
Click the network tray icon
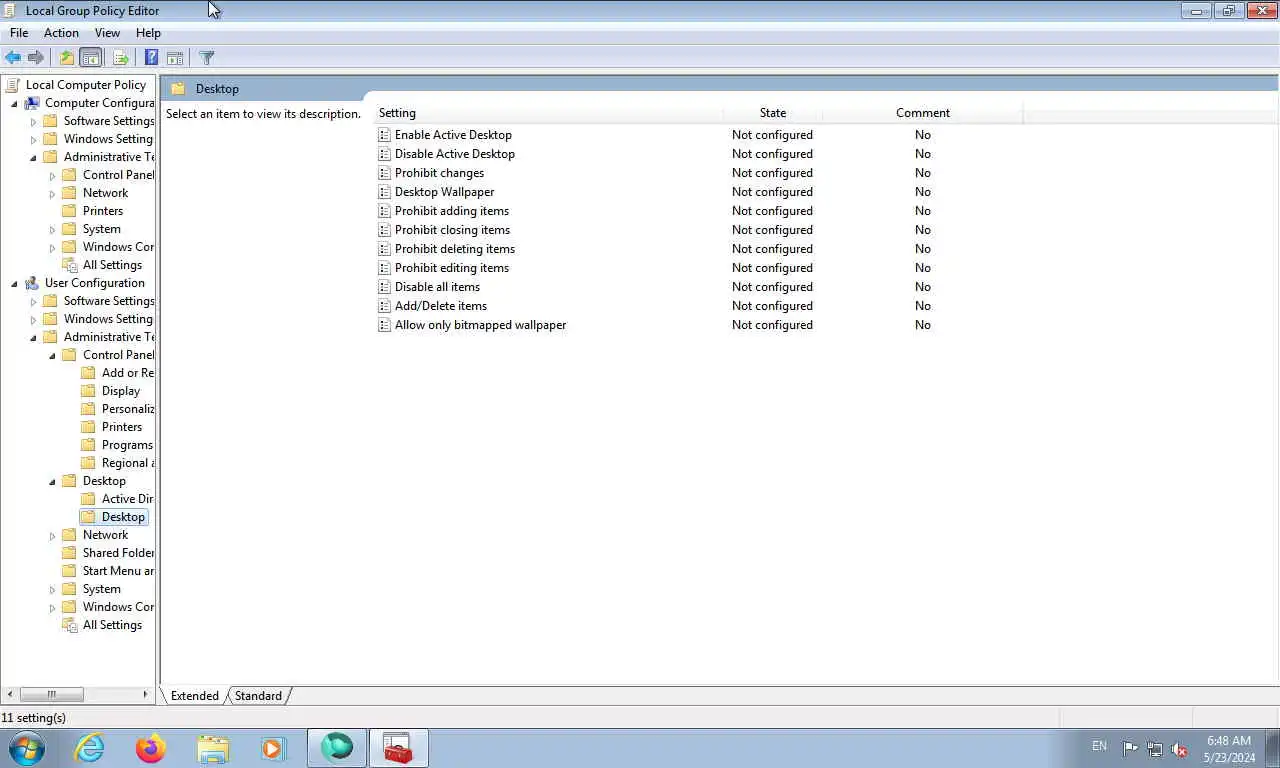click(x=1155, y=748)
